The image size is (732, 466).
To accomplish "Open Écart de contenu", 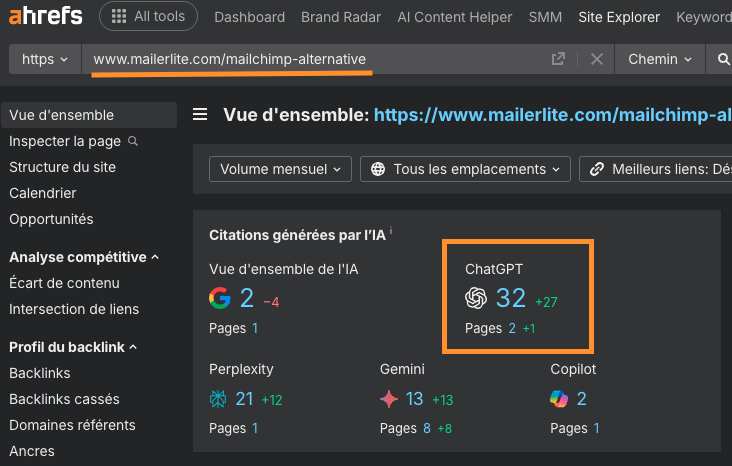I will [x=64, y=283].
